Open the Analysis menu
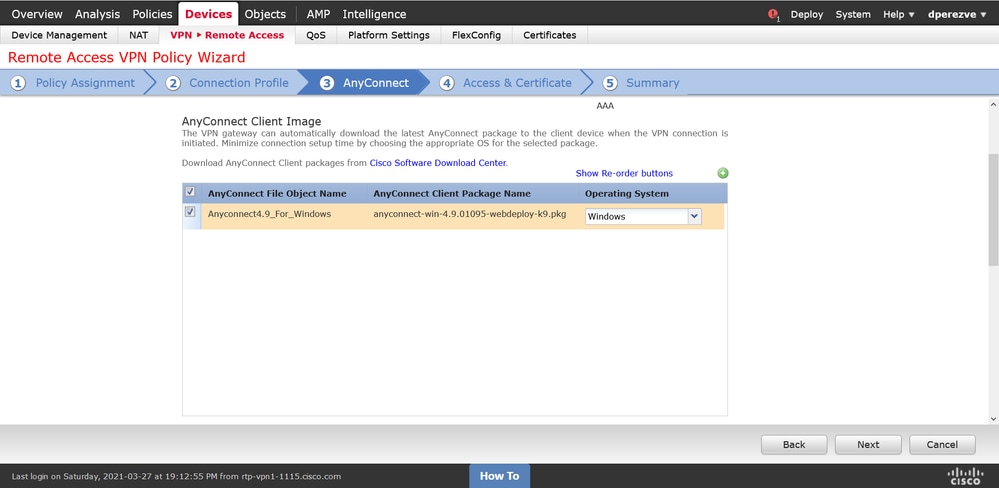The height and width of the screenshot is (488, 999). (97, 14)
